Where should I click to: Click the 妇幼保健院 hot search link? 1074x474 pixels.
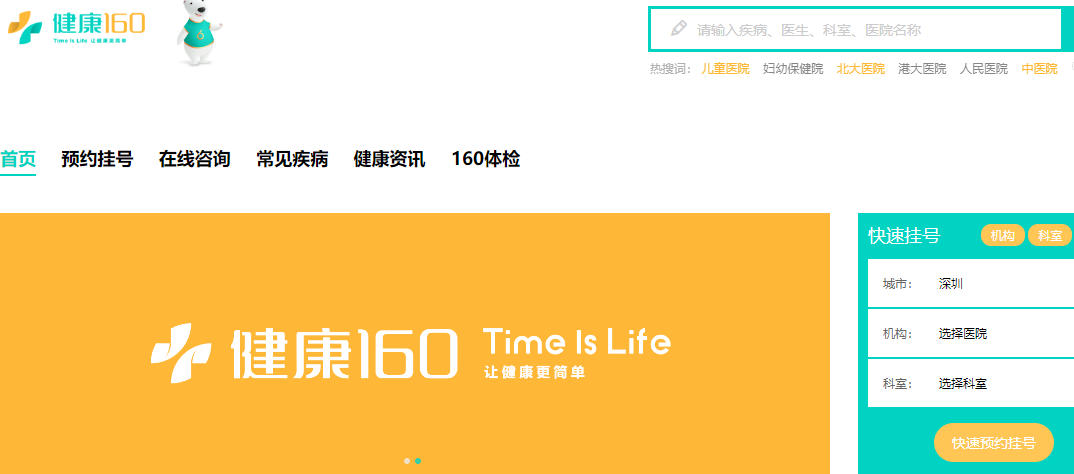[793, 69]
